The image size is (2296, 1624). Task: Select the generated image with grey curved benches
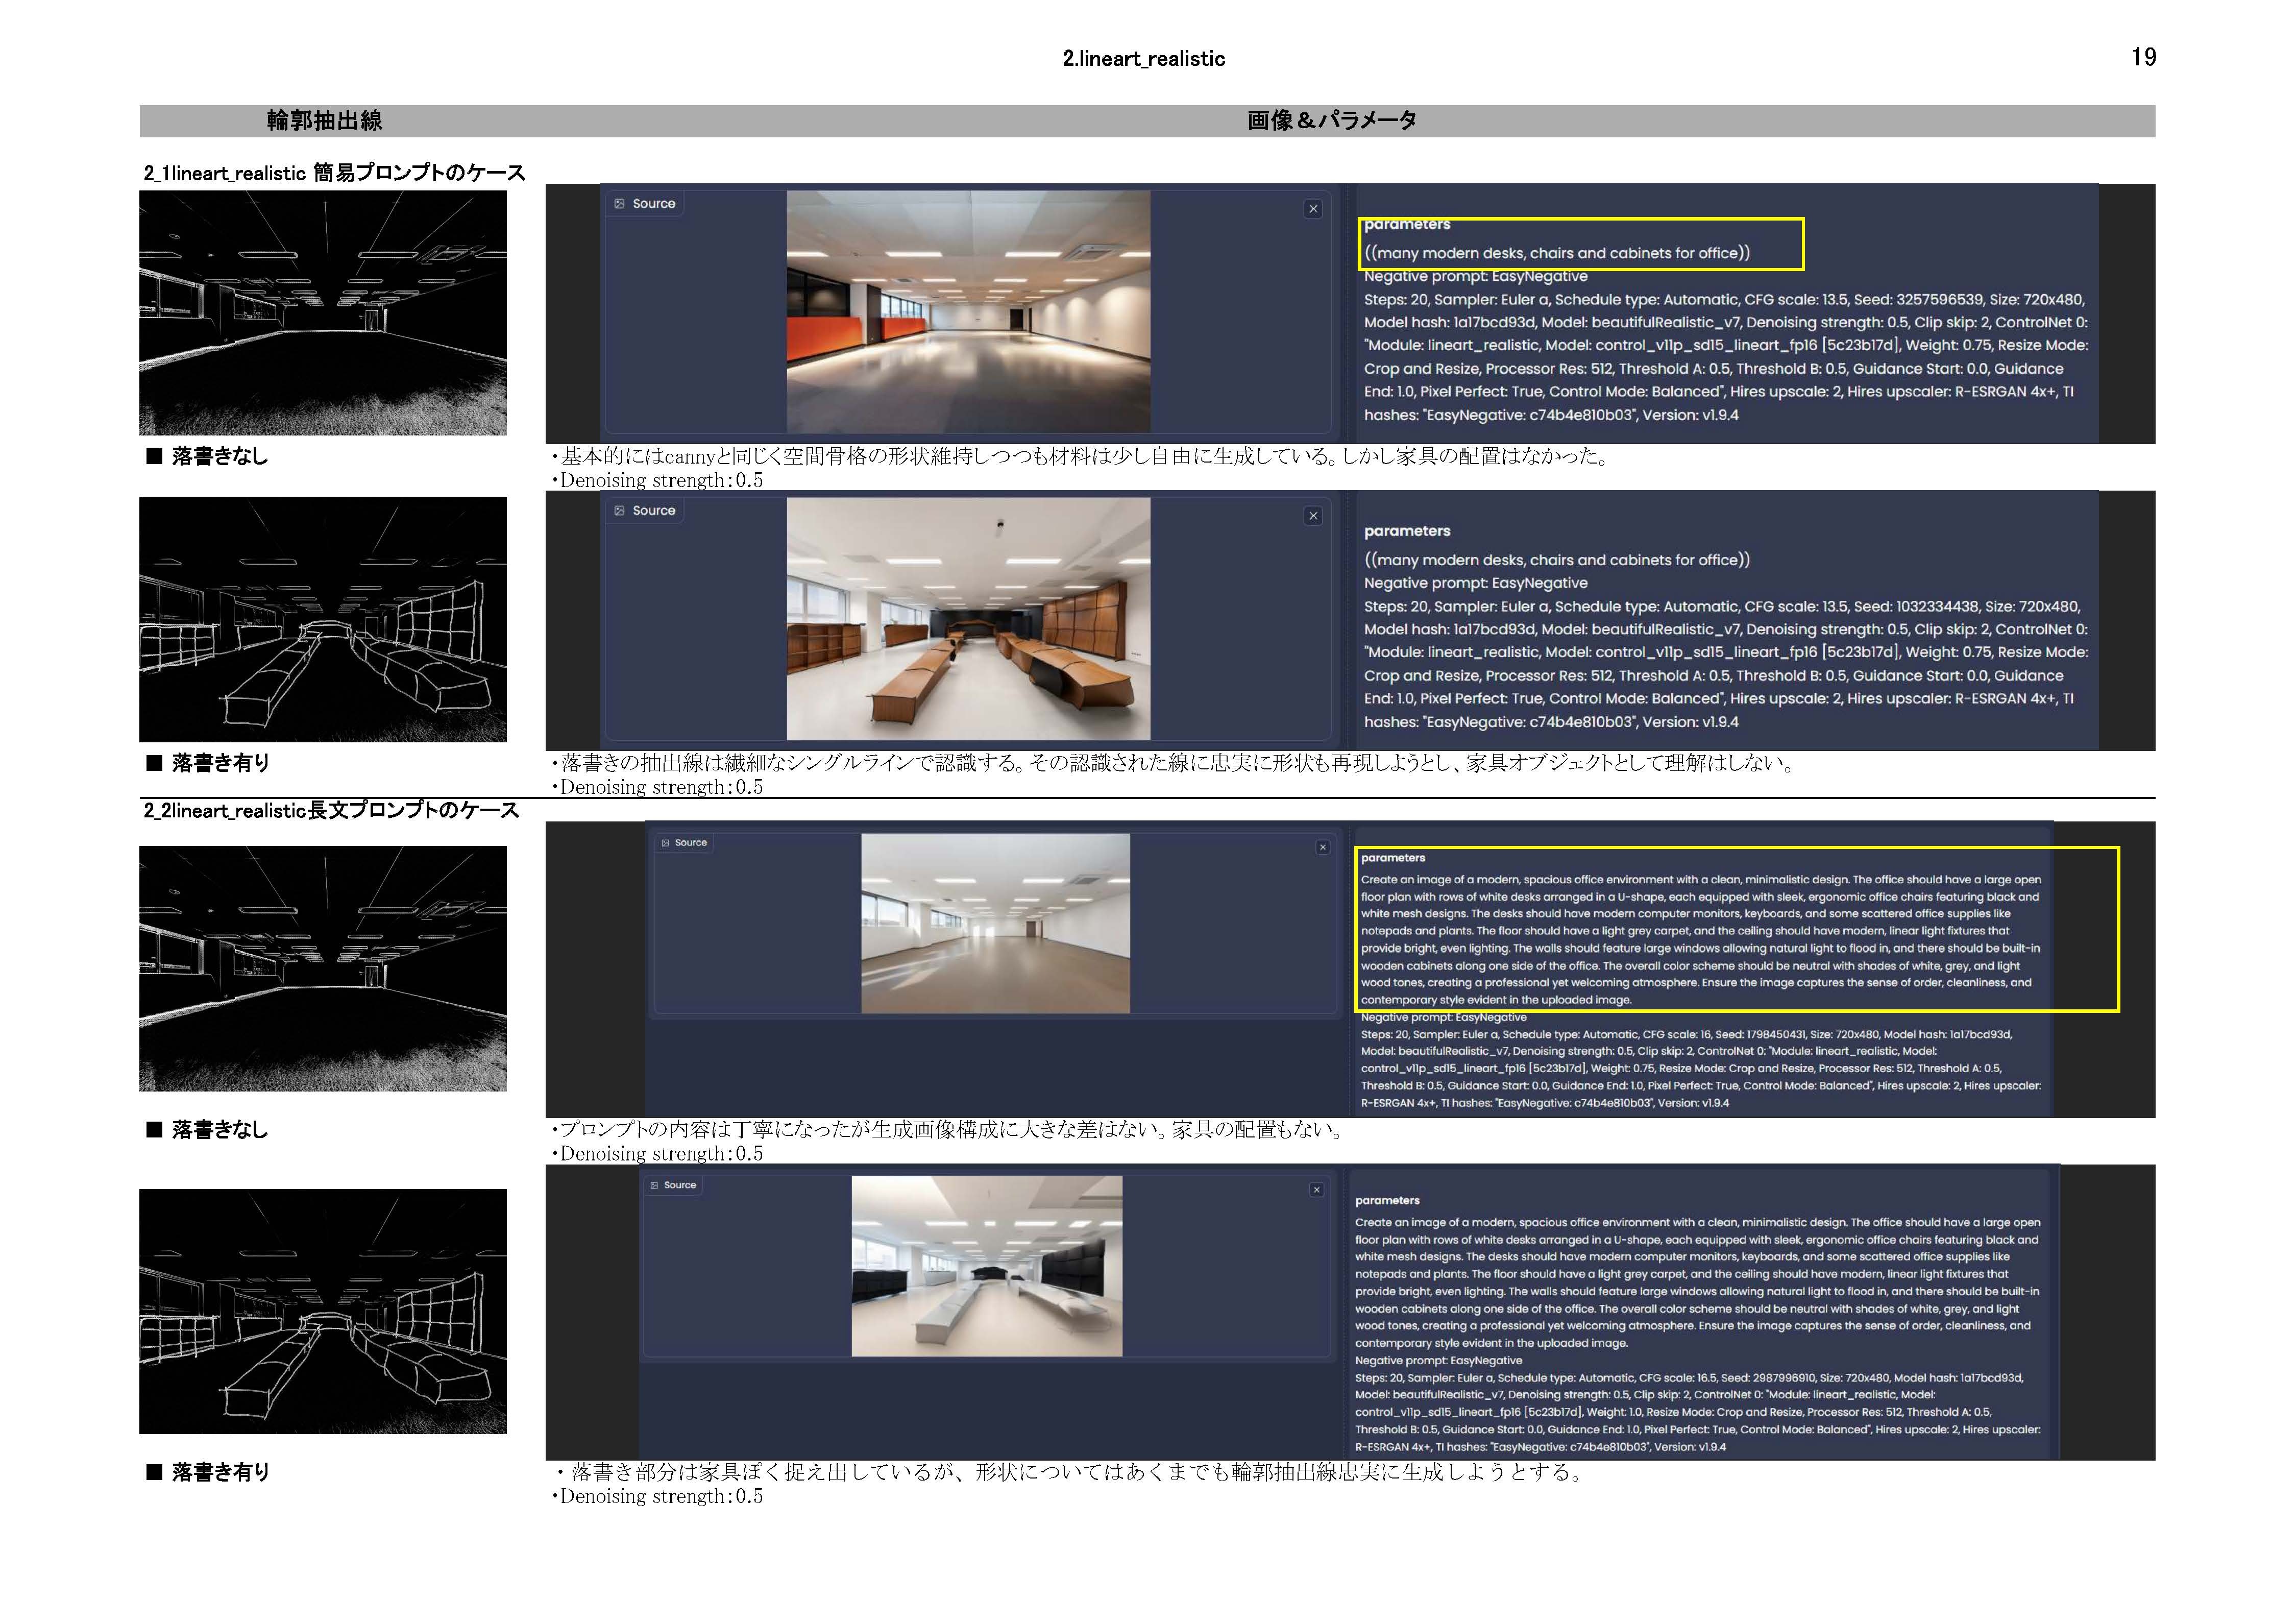tap(986, 1266)
